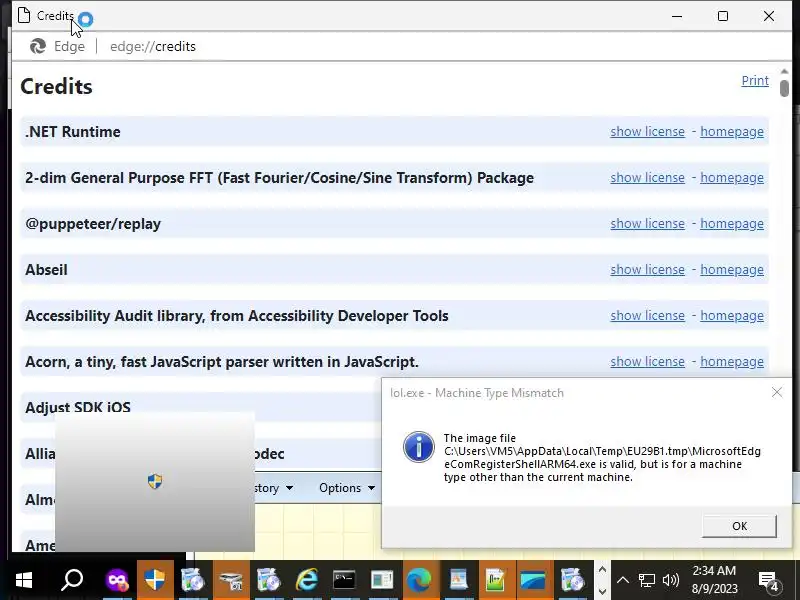
Task: Open the volume control tray icon
Action: point(670,580)
